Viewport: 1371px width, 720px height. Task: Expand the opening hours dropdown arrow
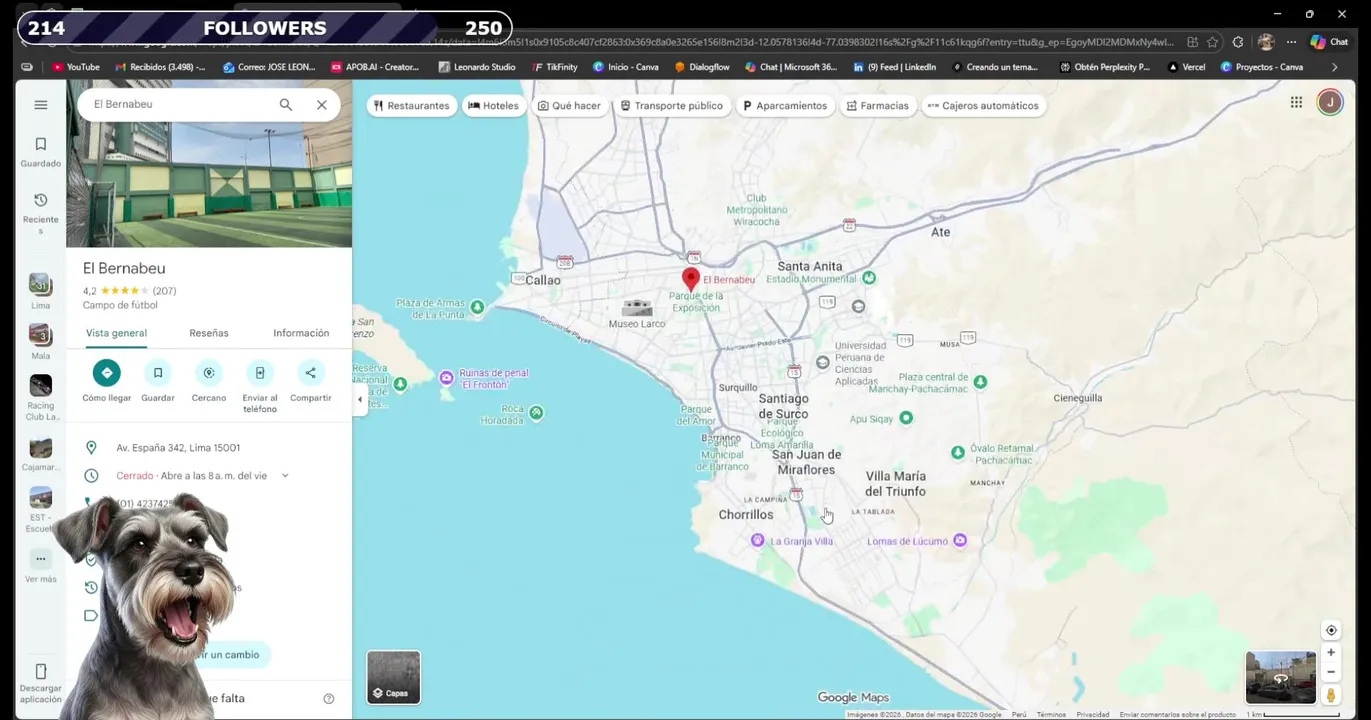pos(284,476)
